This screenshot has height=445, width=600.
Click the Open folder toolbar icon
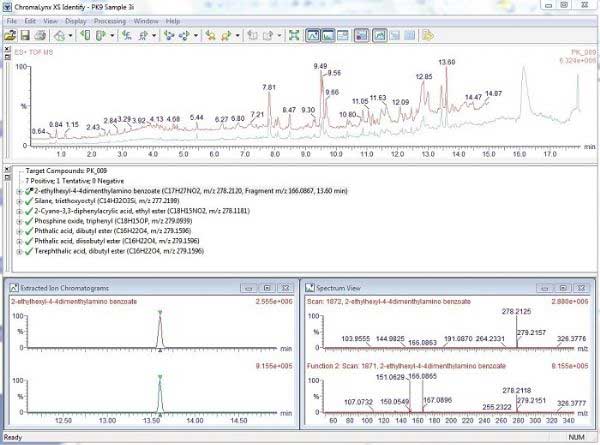click(x=10, y=35)
